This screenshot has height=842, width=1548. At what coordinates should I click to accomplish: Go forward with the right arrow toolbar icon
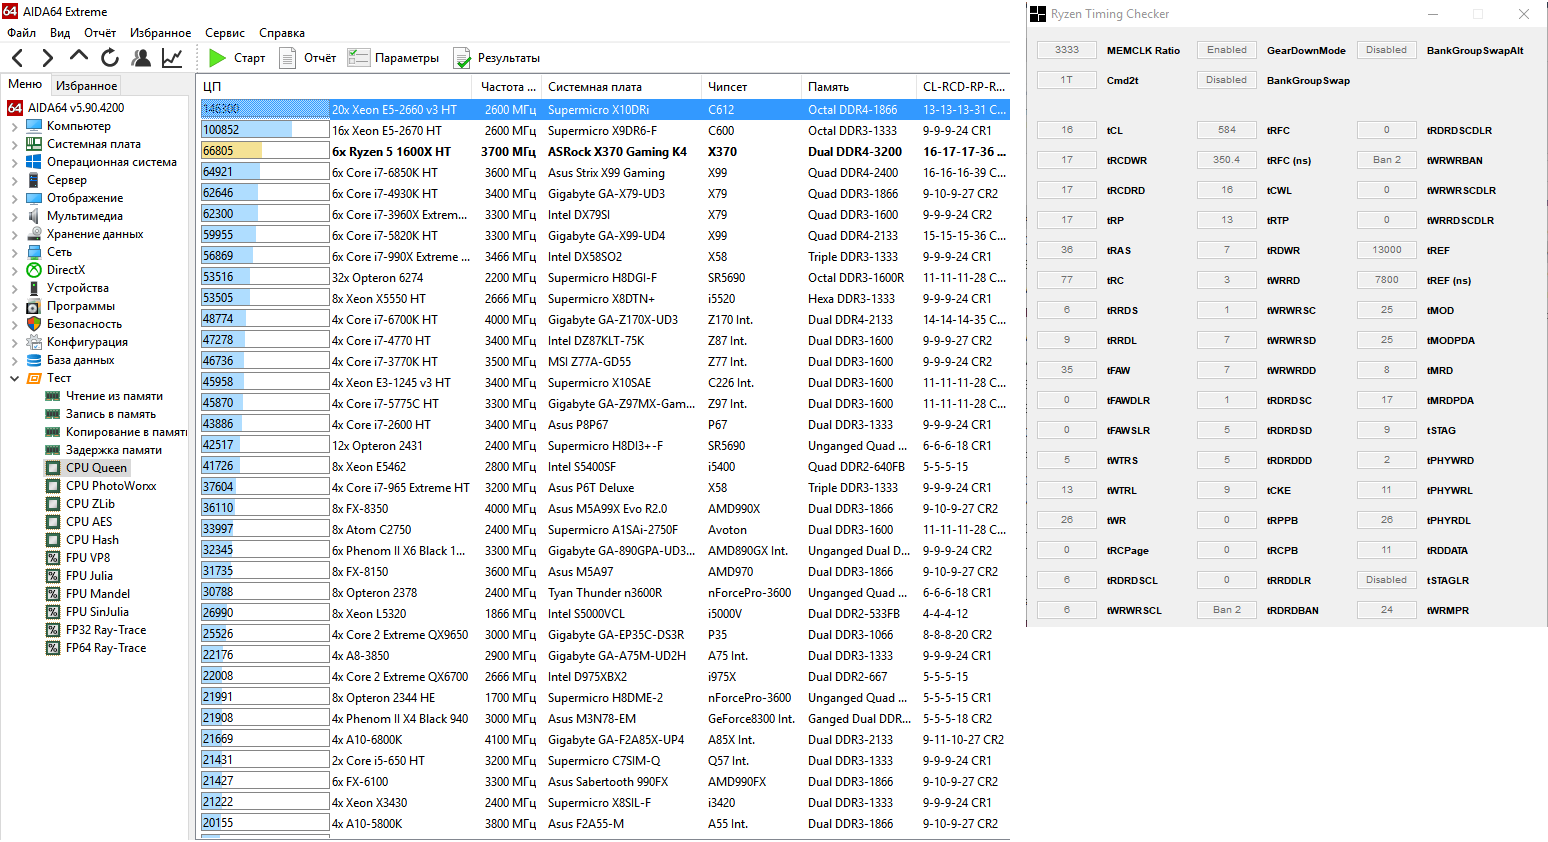coord(47,58)
